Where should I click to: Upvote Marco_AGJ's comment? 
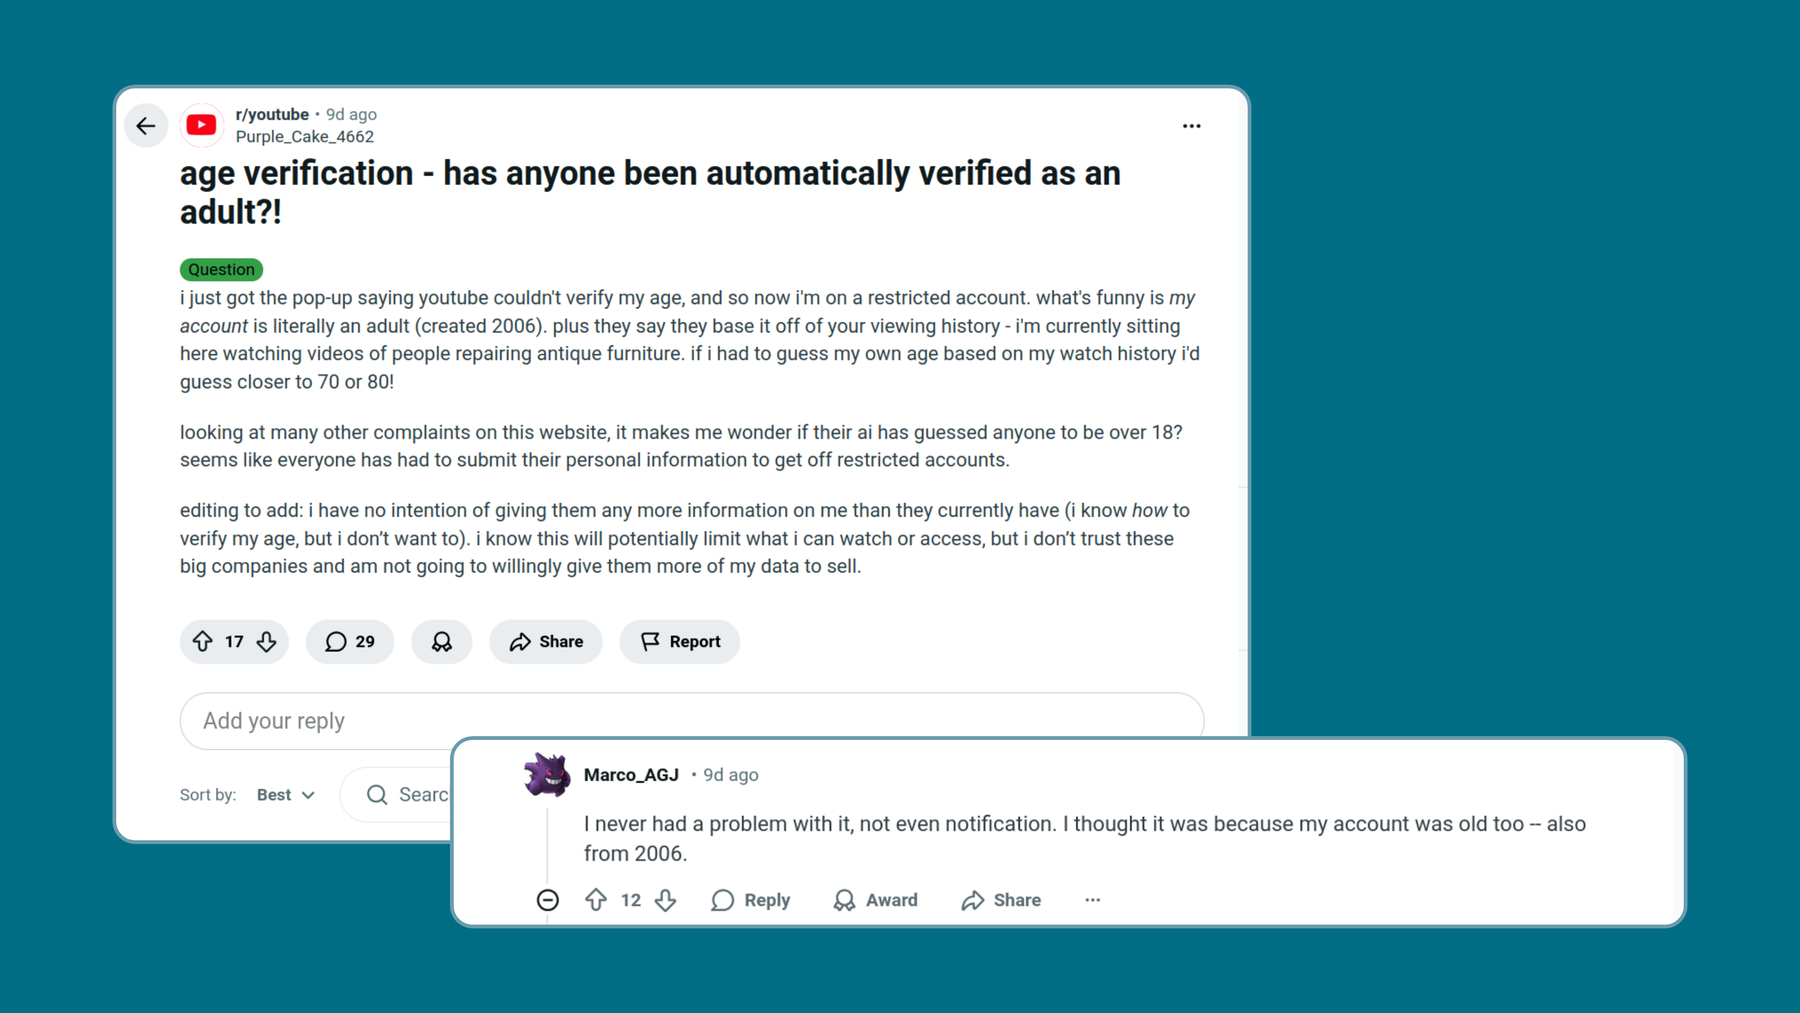(x=598, y=900)
